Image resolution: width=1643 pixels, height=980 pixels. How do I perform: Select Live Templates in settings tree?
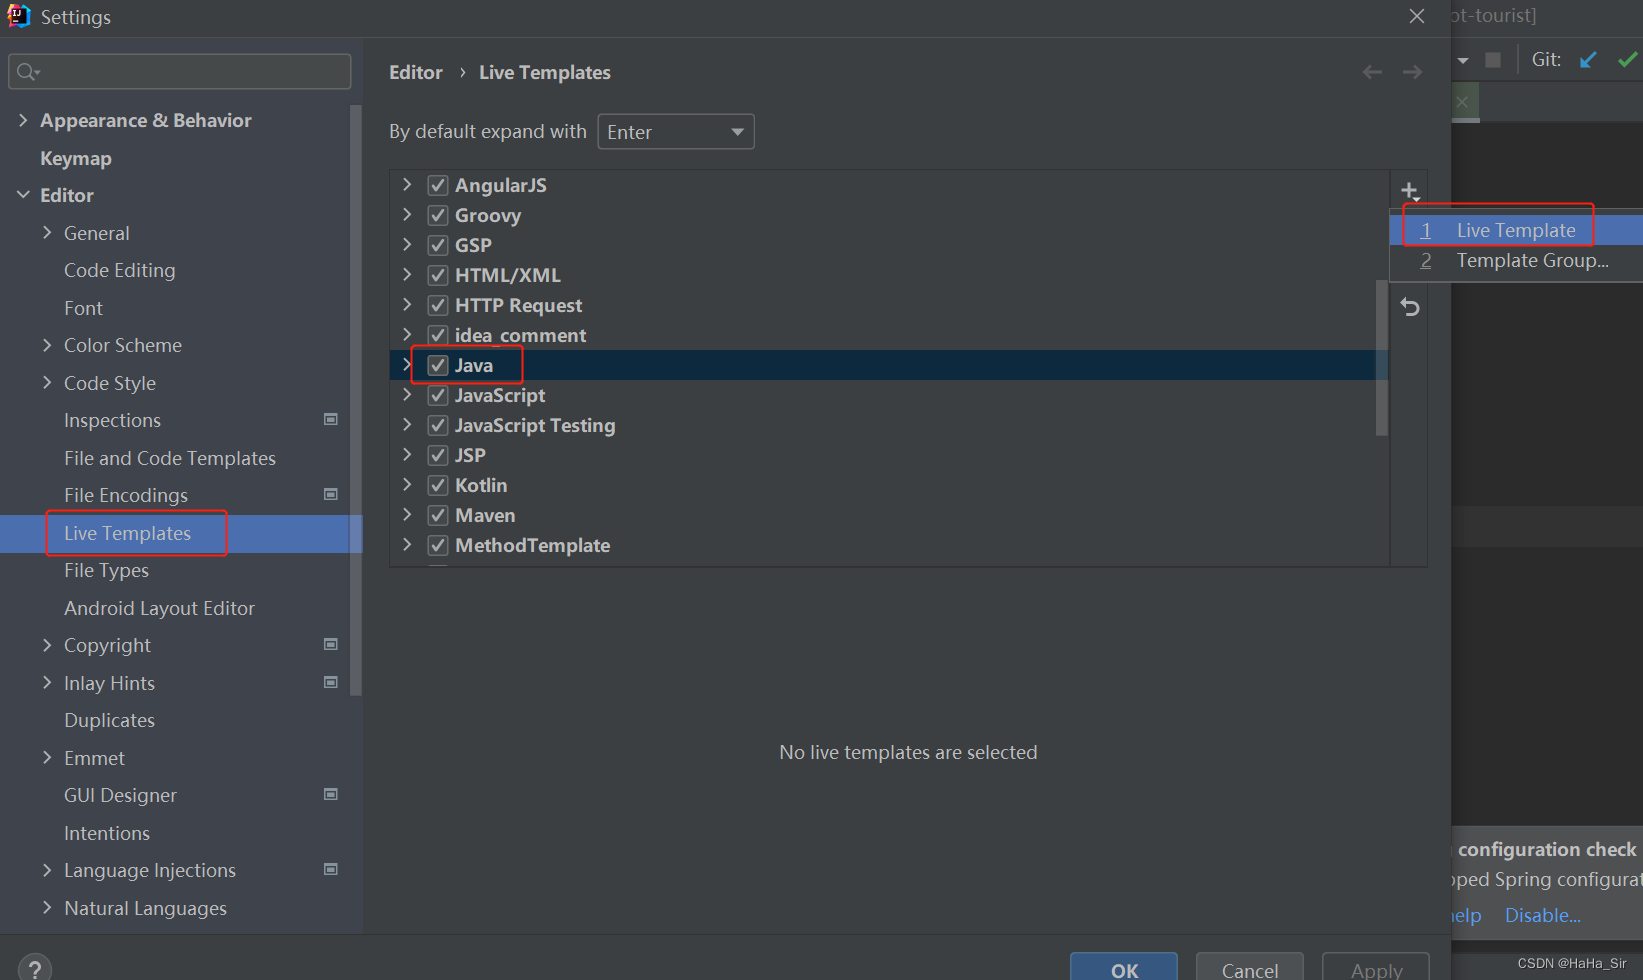click(181, 533)
